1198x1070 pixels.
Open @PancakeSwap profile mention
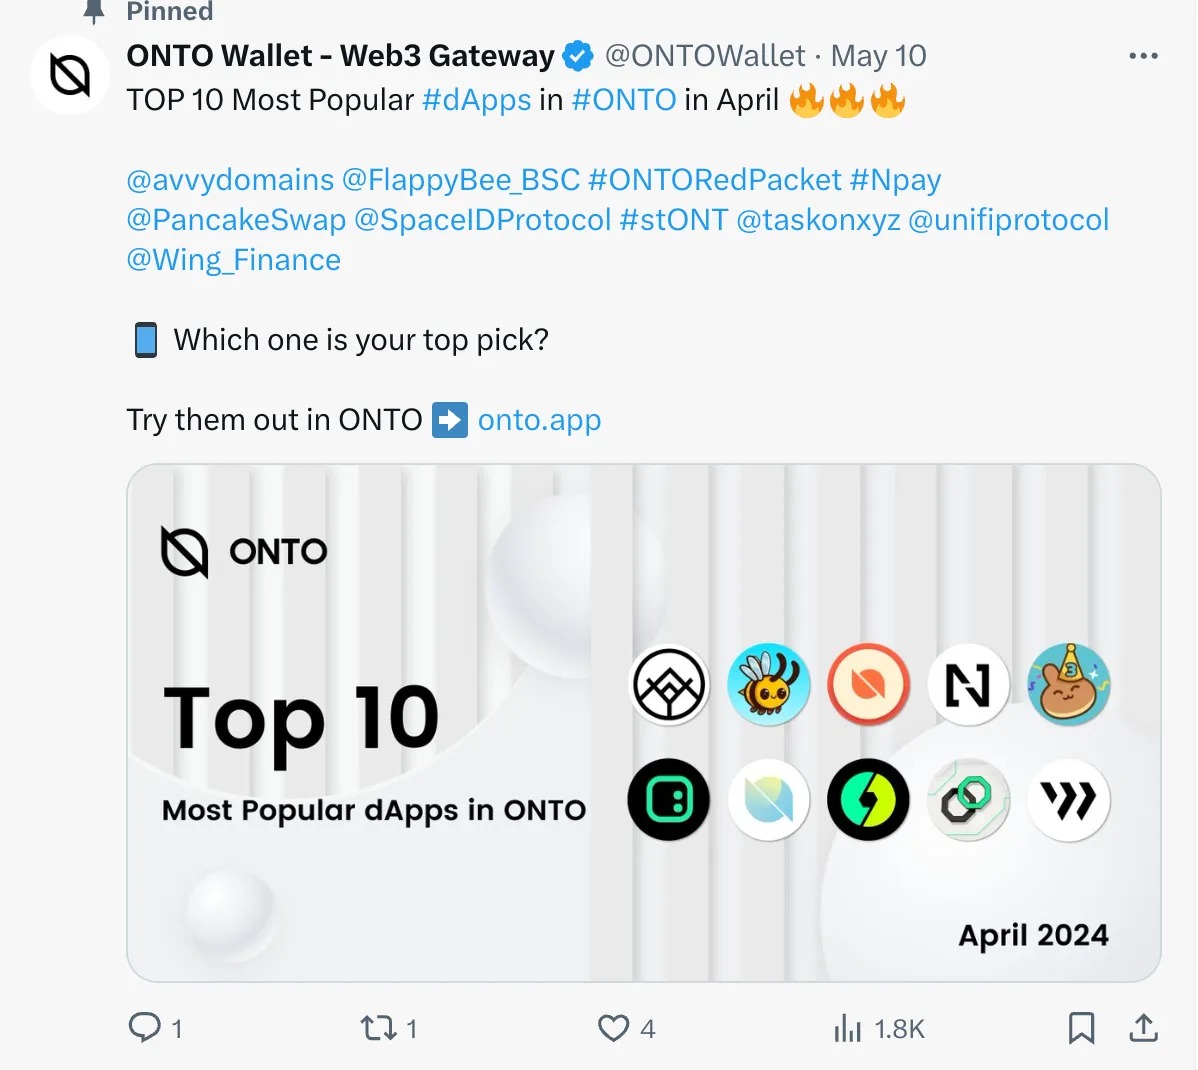point(236,220)
